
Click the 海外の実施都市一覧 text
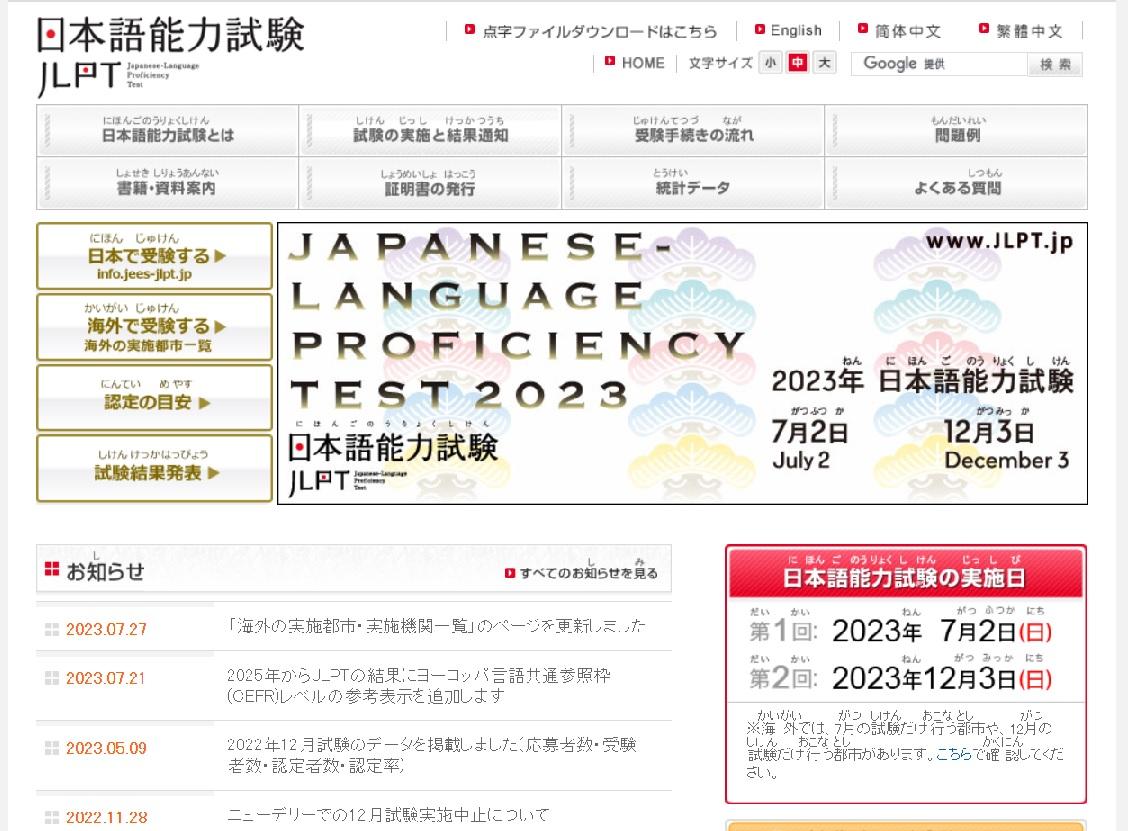click(148, 345)
